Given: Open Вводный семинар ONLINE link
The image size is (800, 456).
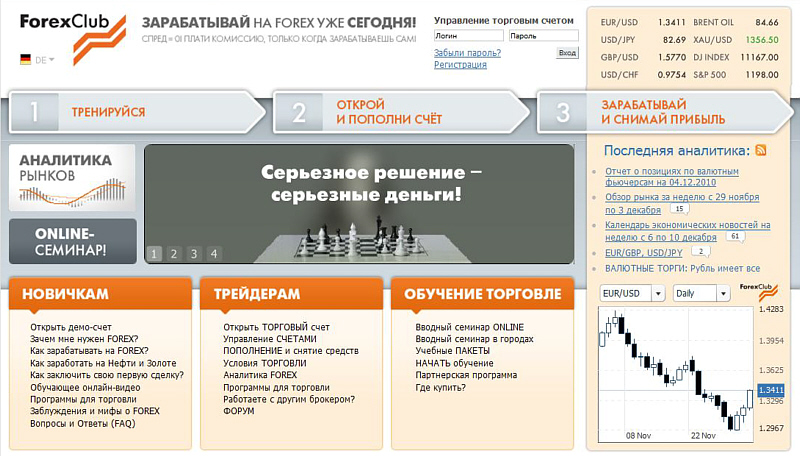Looking at the screenshot, I should [x=469, y=327].
